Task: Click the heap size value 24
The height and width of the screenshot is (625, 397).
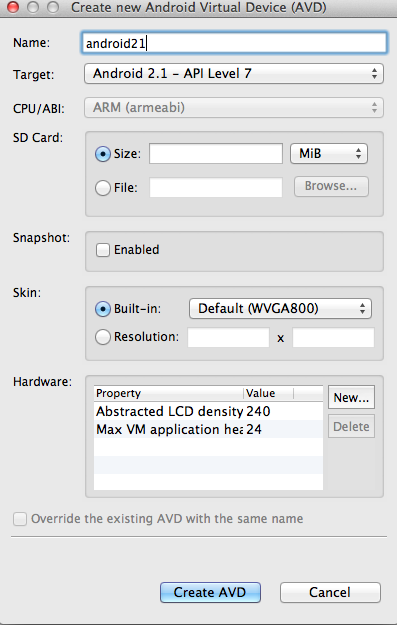Action: point(254,429)
